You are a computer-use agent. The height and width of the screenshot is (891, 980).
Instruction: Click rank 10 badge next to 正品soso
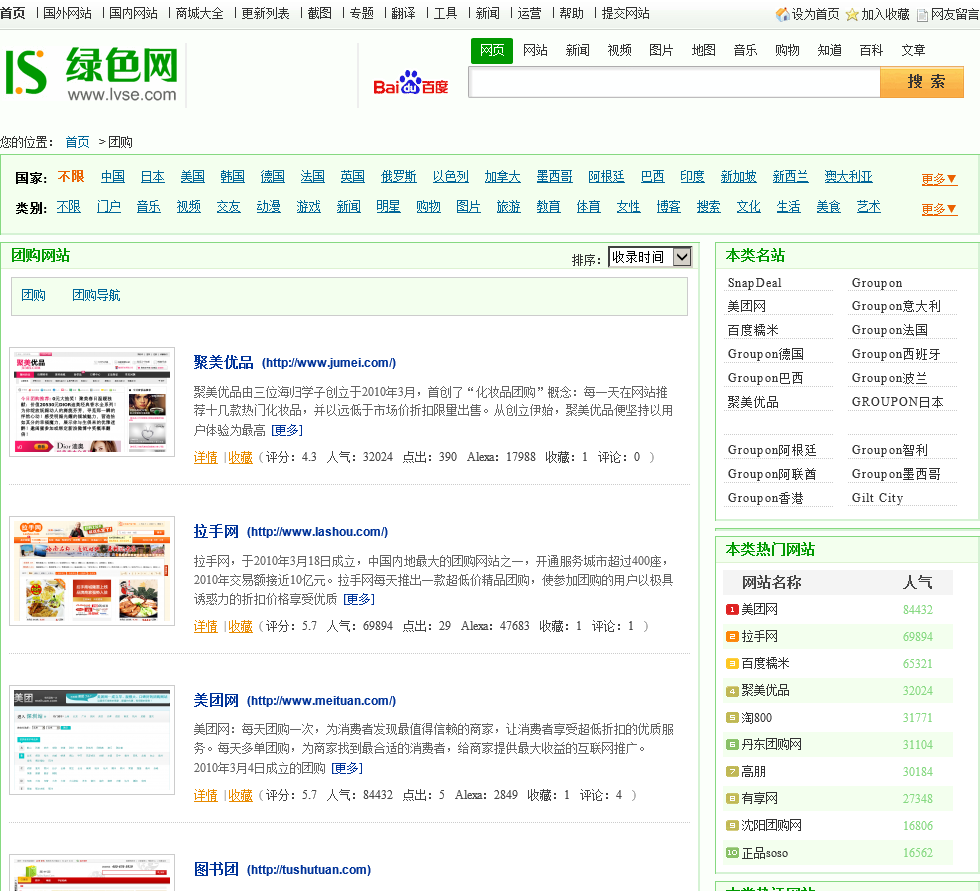tap(732, 852)
